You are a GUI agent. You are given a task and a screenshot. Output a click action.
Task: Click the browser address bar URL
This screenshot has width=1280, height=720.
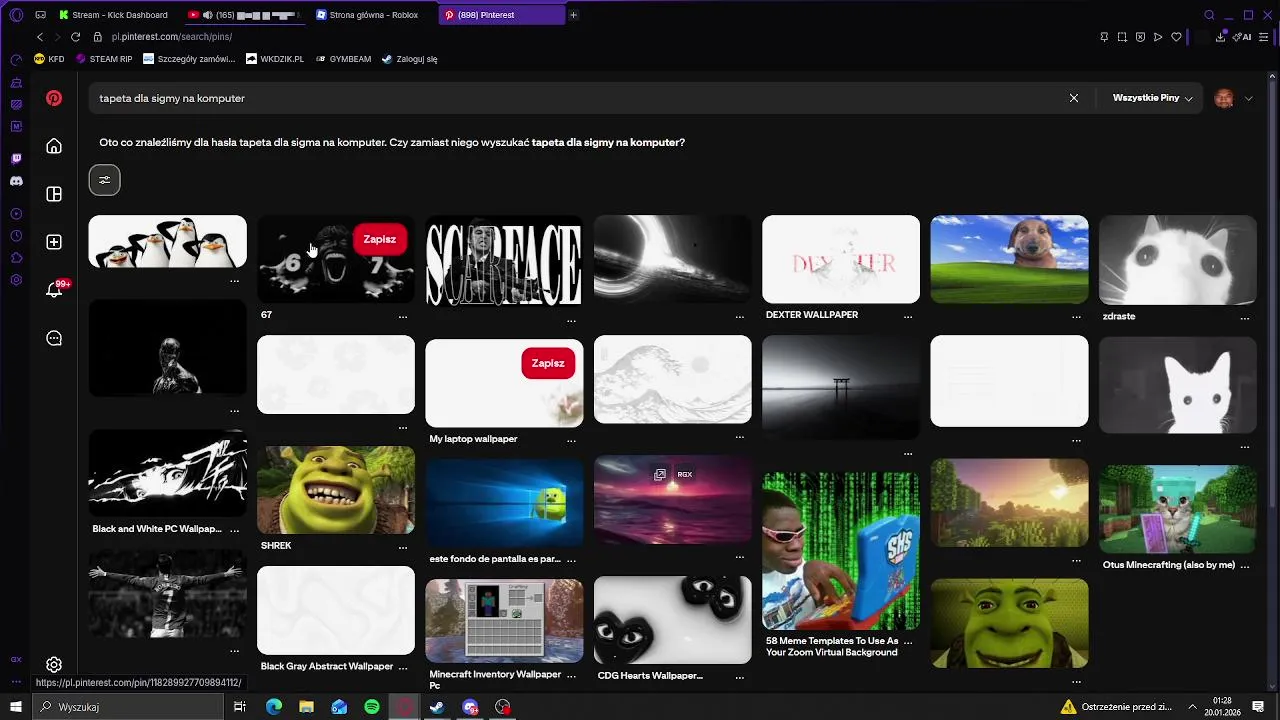tap(172, 37)
